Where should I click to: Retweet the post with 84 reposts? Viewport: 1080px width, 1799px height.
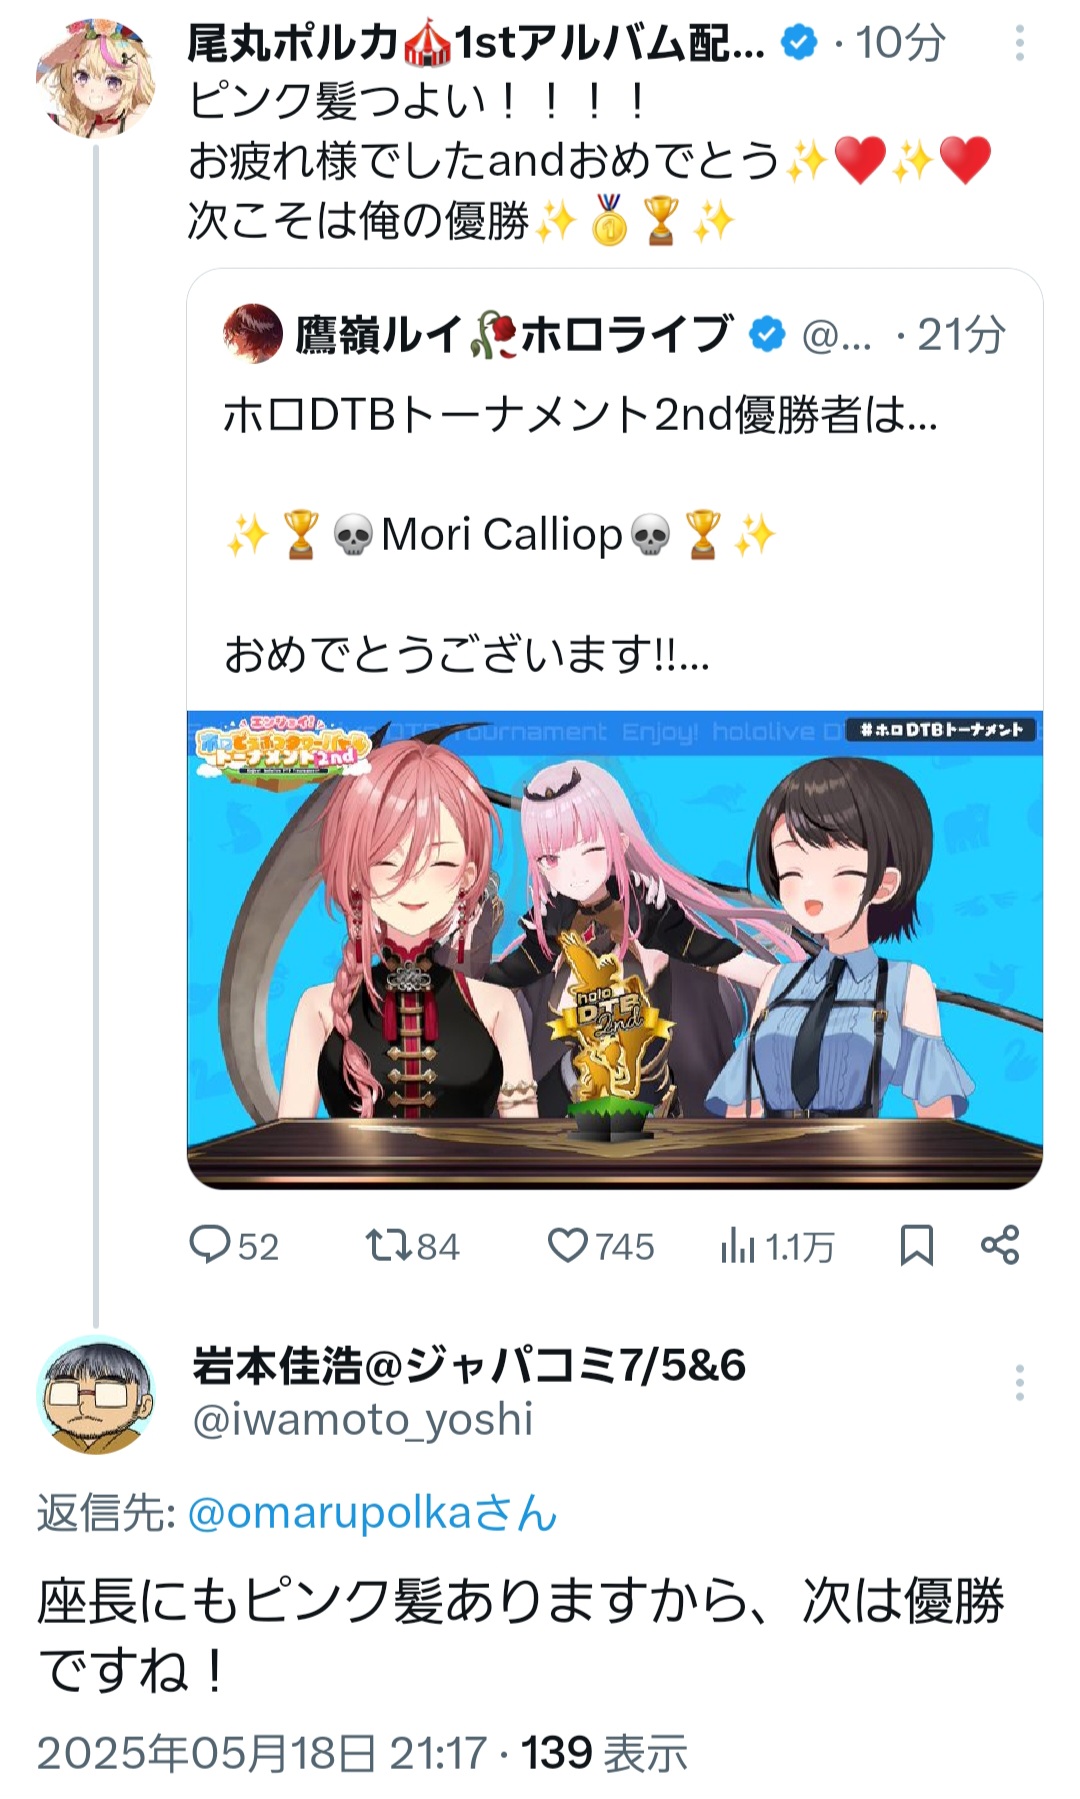point(412,1246)
